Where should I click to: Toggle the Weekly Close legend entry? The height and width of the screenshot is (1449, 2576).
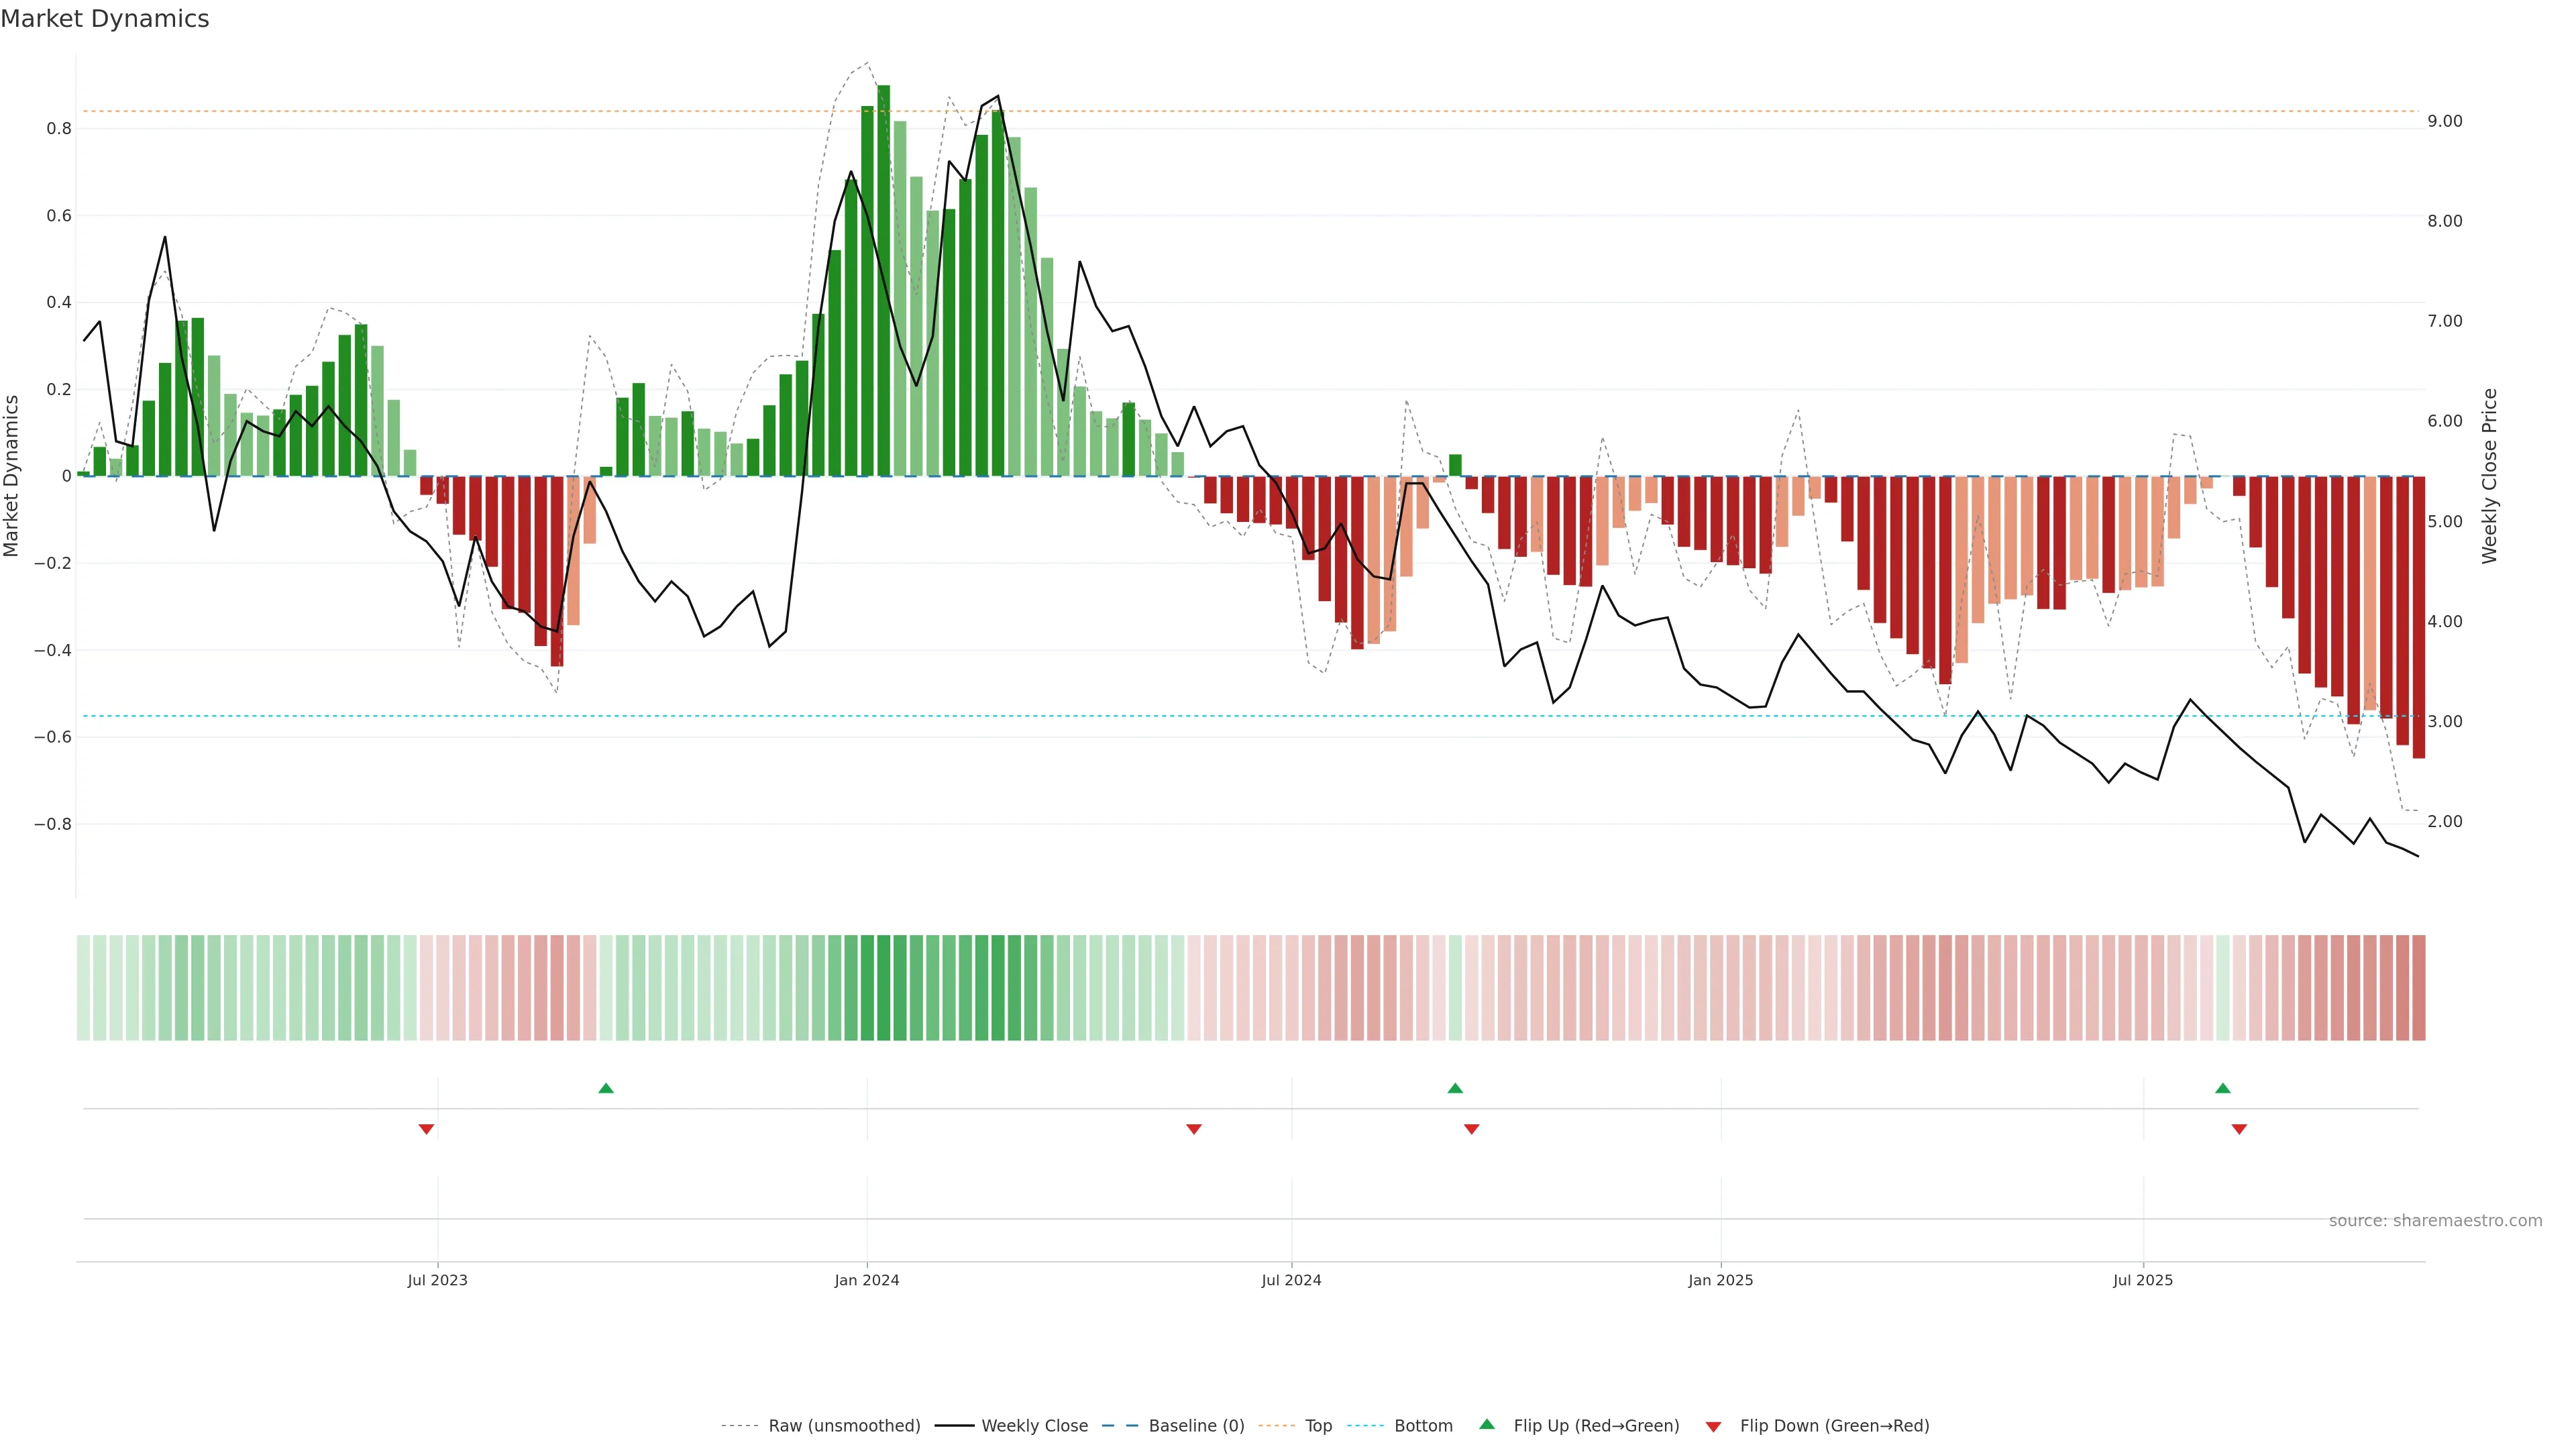(1034, 1426)
